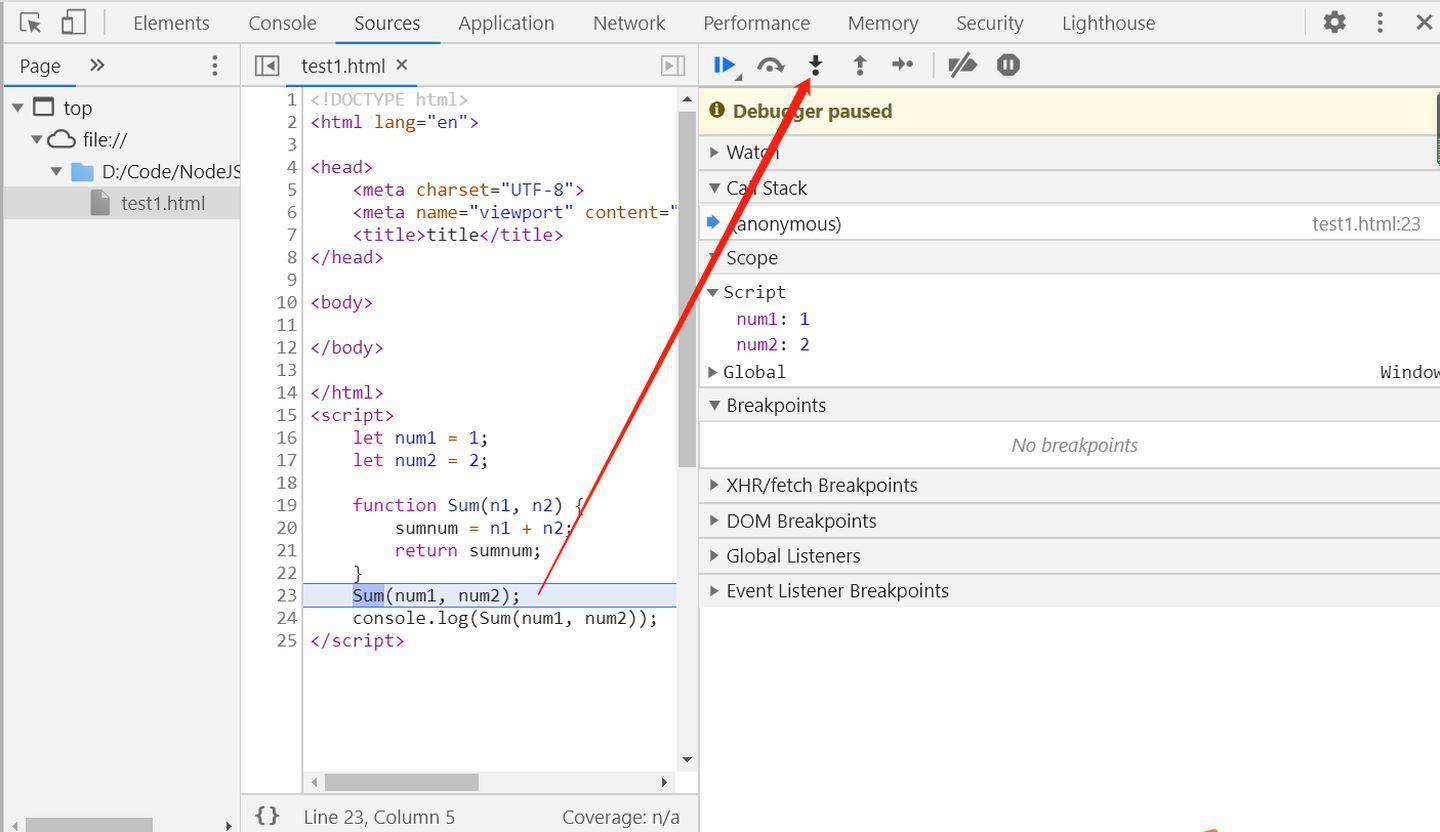Switch to the Console tab
The image size is (1440, 832).
tap(282, 23)
